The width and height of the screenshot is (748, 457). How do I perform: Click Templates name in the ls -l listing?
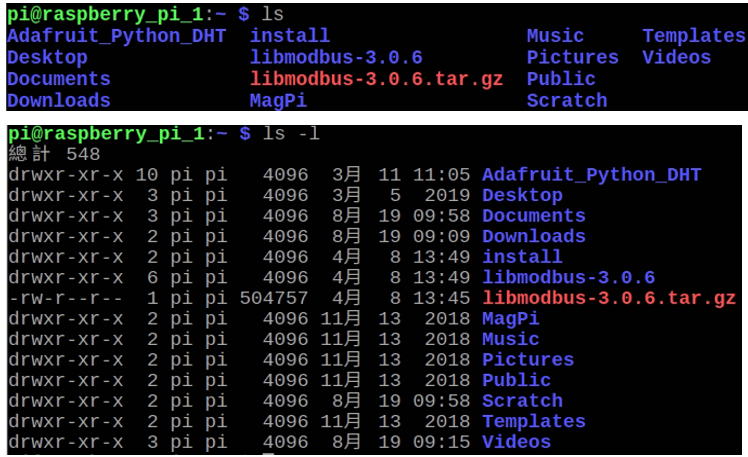point(534,422)
